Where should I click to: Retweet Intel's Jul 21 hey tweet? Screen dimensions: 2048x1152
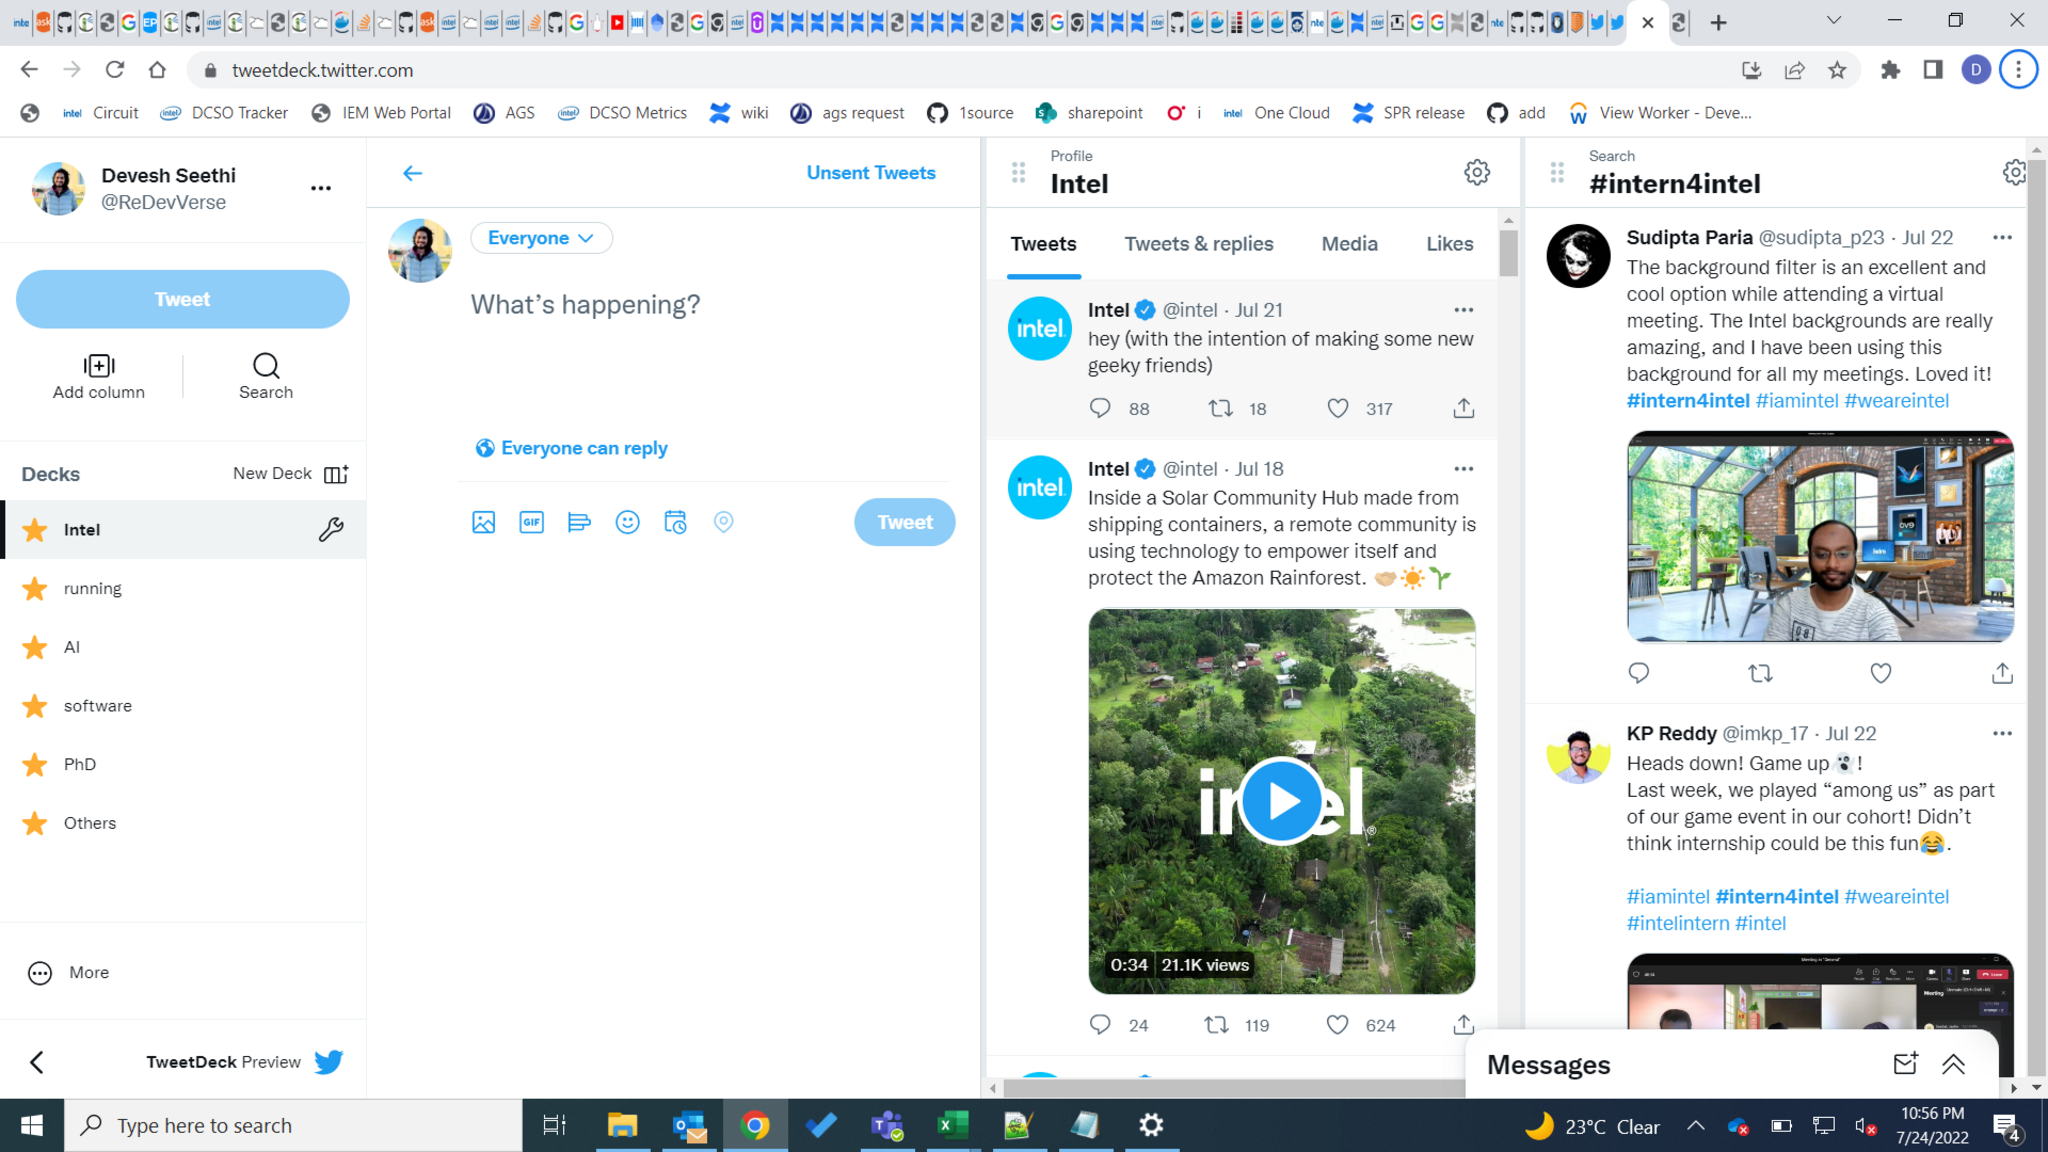pos(1220,408)
